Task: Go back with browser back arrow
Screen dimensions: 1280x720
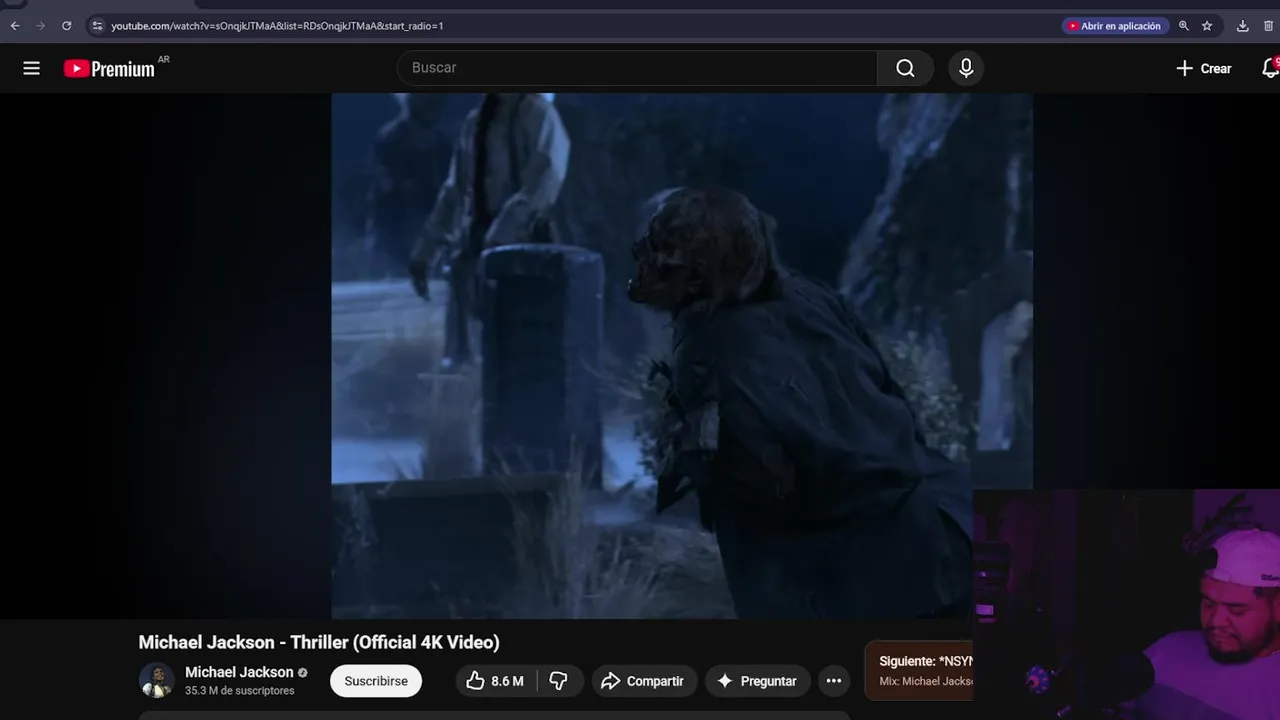Action: (x=15, y=26)
